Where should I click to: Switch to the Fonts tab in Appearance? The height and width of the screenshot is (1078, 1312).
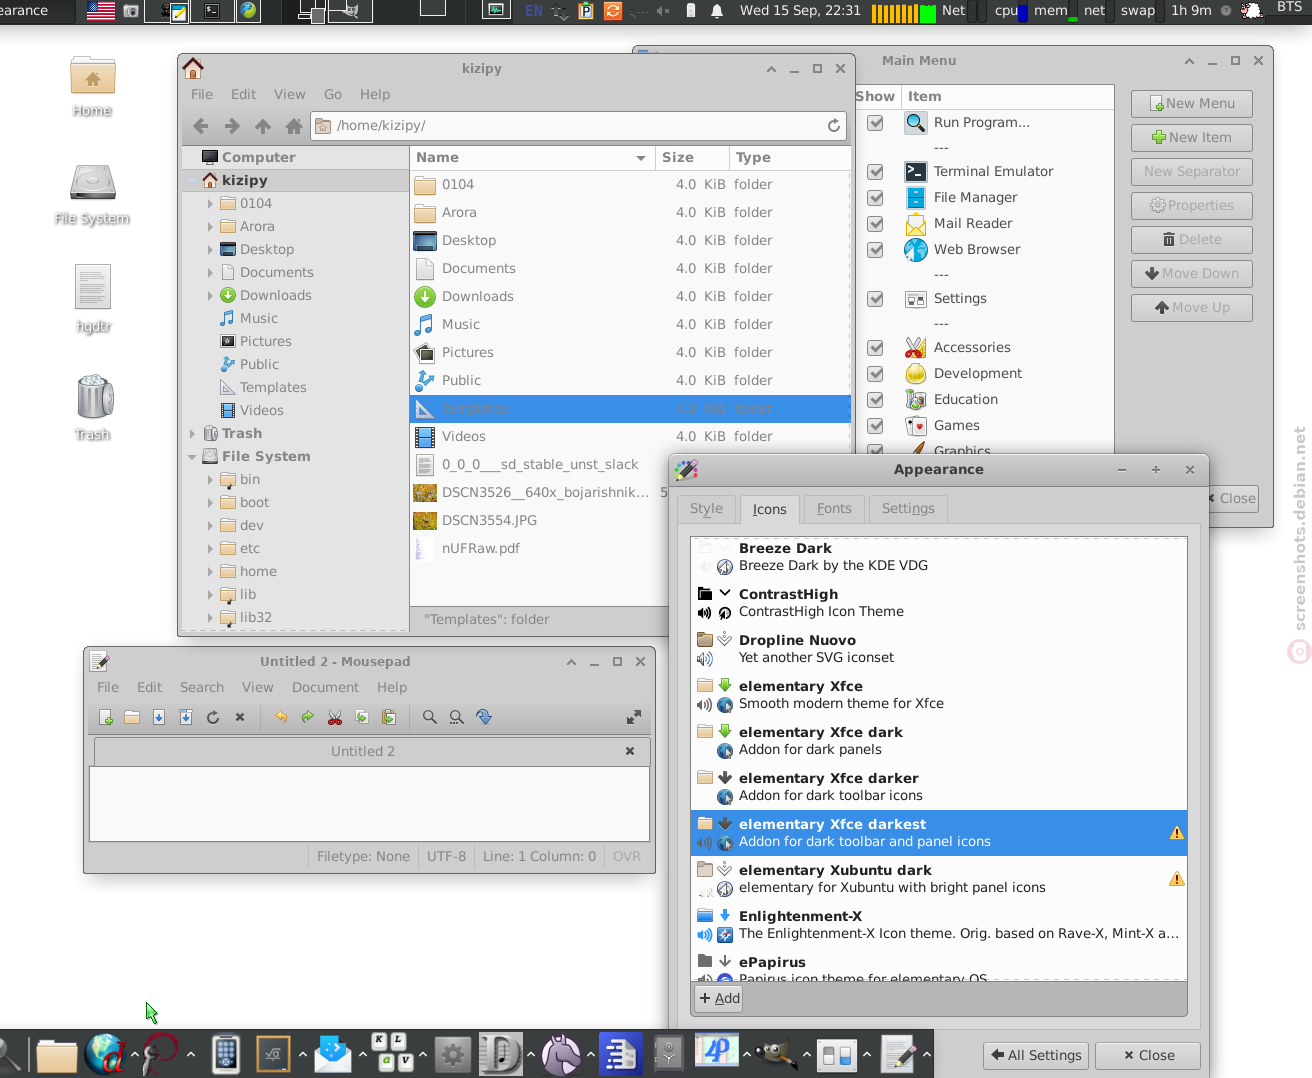(834, 508)
